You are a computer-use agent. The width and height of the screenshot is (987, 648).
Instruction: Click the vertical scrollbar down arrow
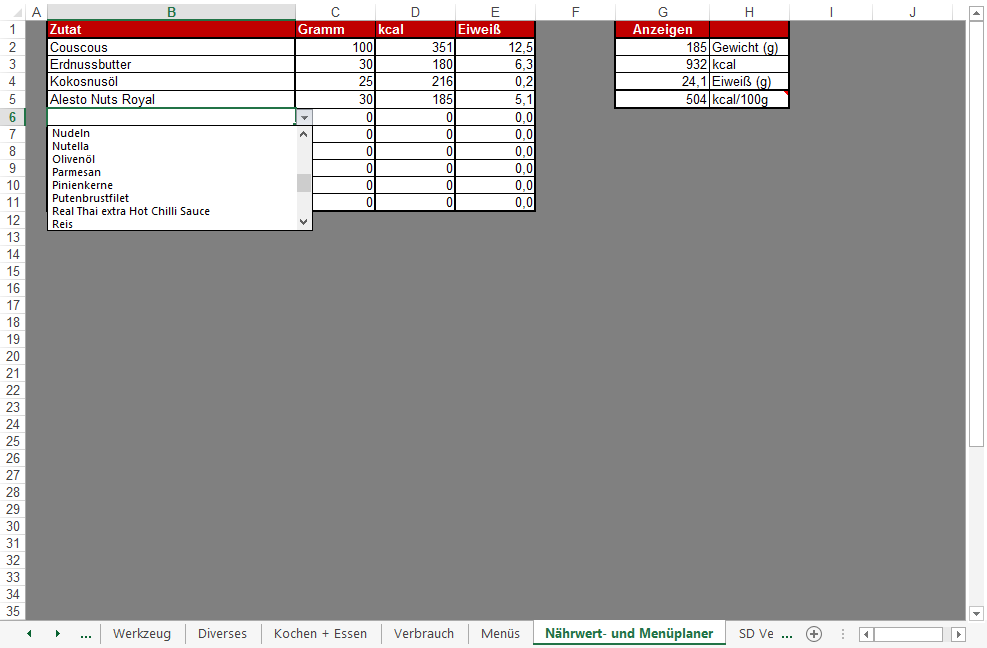[x=976, y=612]
